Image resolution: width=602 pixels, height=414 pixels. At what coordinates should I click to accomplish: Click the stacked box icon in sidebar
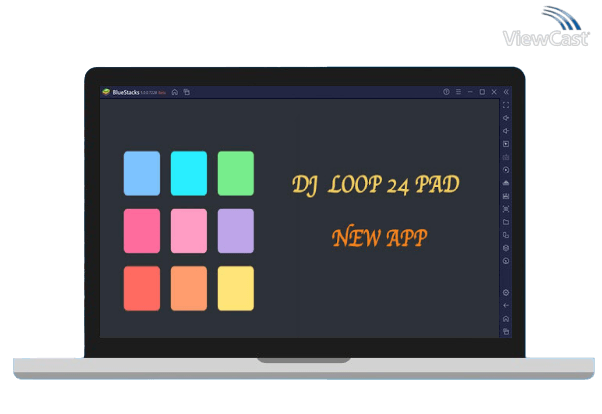[506, 248]
